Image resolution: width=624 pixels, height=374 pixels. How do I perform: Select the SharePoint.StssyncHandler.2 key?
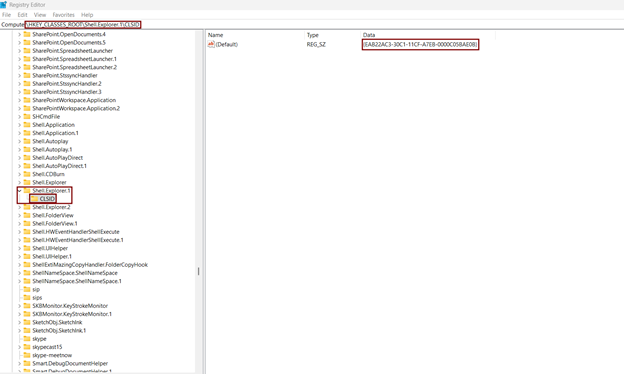[67, 84]
